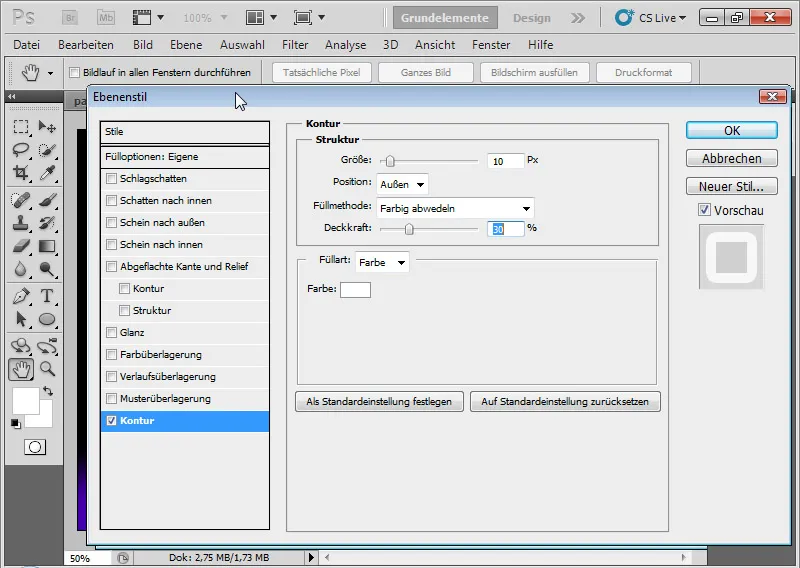Select the Dodge tool

pos(47,268)
